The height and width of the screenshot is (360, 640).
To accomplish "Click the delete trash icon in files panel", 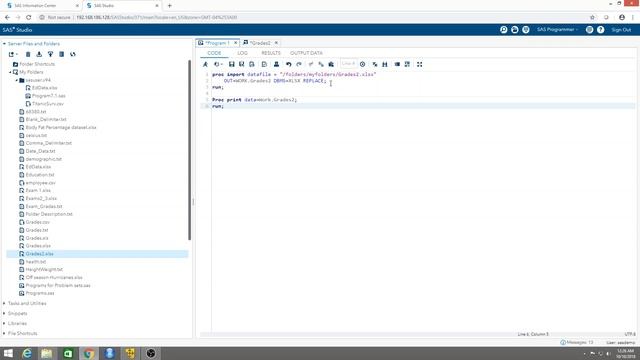I will click(28, 54).
